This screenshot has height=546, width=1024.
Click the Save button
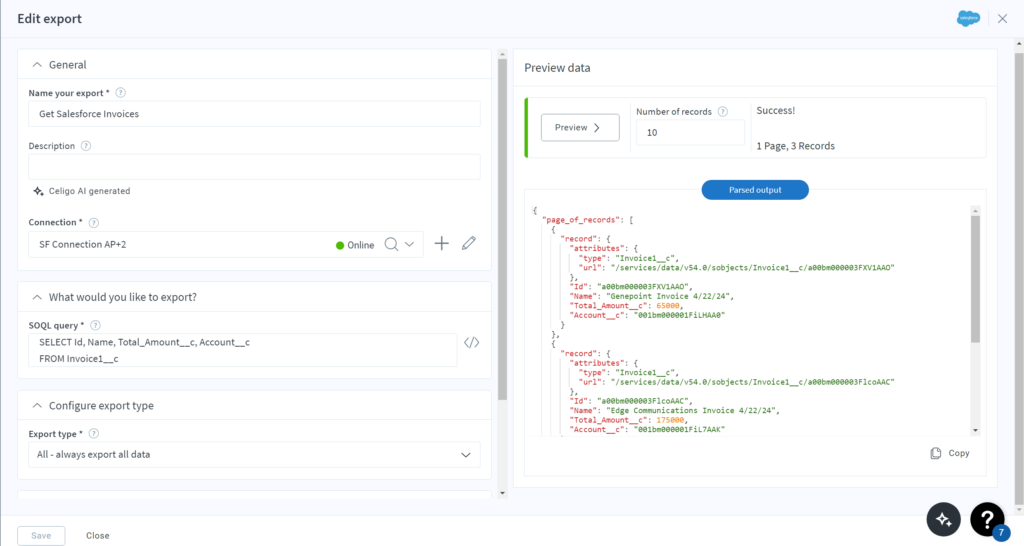[41, 536]
